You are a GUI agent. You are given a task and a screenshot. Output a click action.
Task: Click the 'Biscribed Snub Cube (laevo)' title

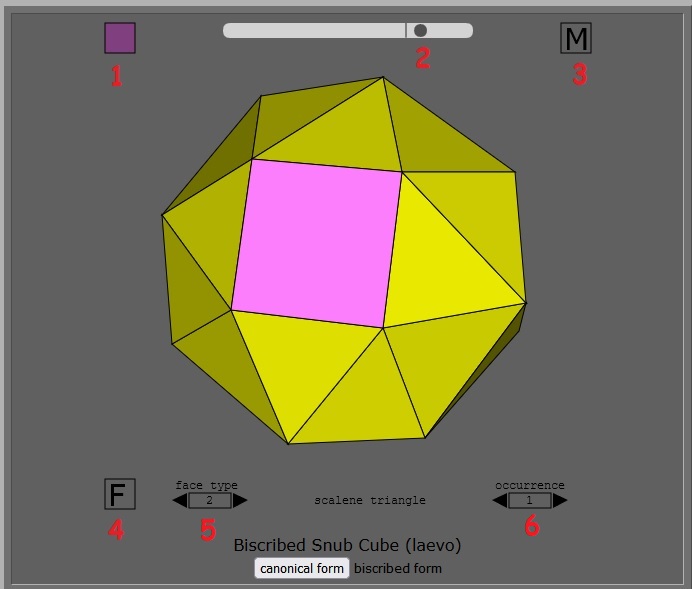tap(347, 545)
